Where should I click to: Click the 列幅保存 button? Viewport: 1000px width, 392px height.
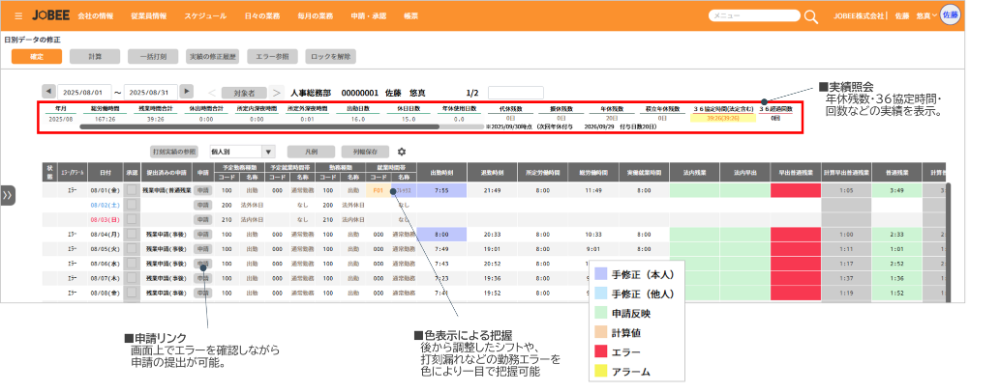pos(365,152)
